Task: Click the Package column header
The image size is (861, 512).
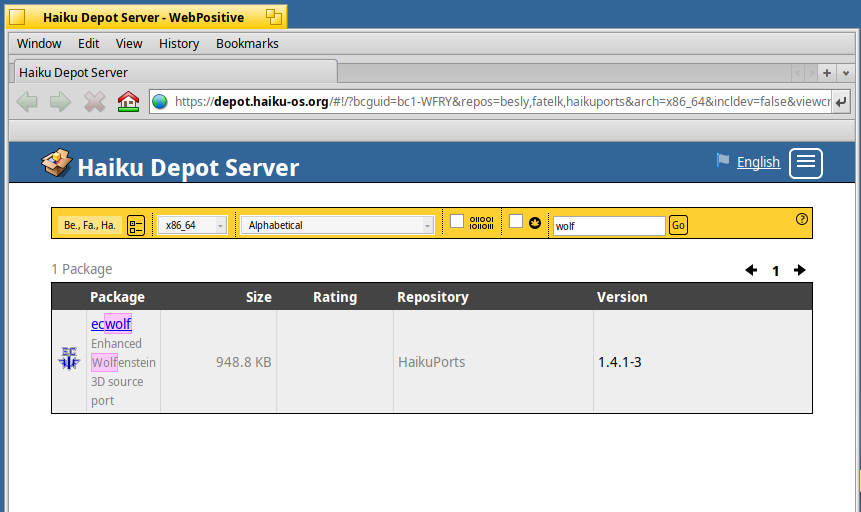Action: point(118,297)
